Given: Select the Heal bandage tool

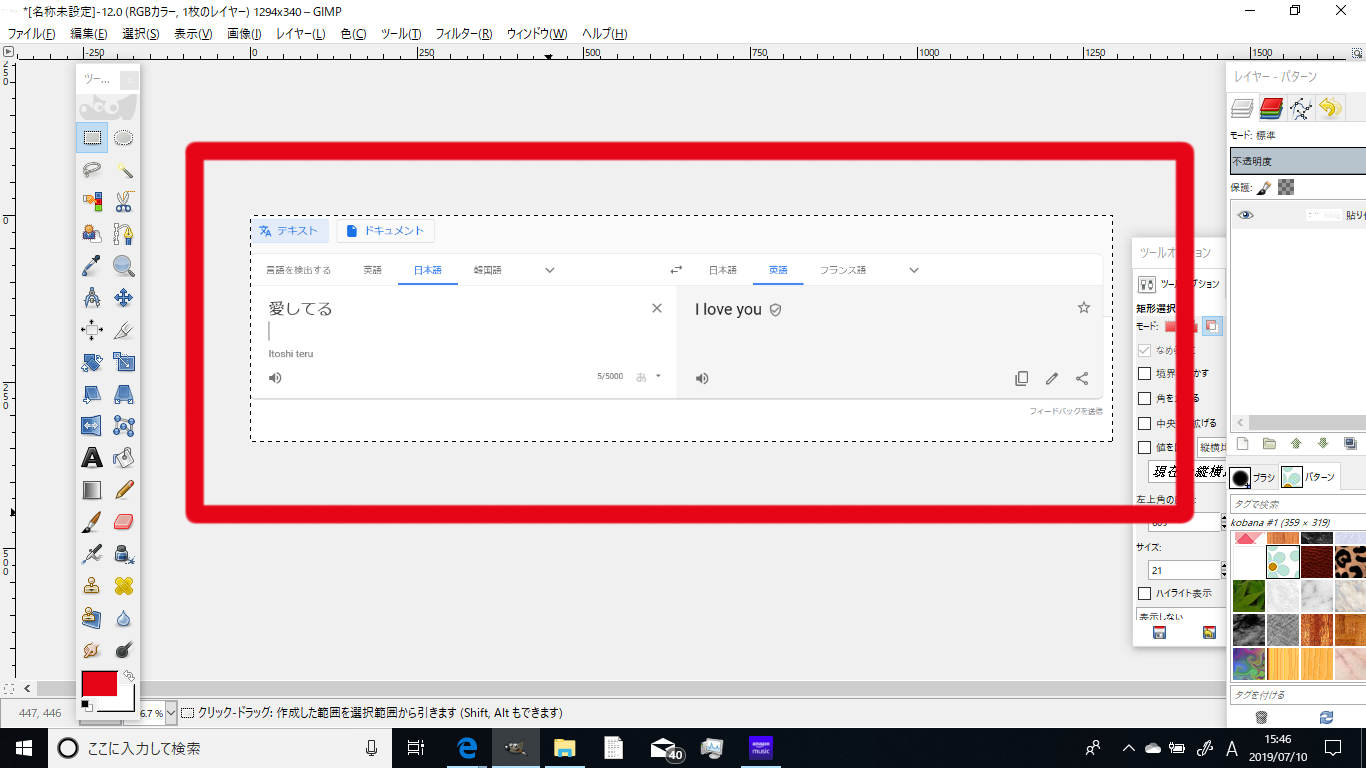Looking at the screenshot, I should coord(124,586).
